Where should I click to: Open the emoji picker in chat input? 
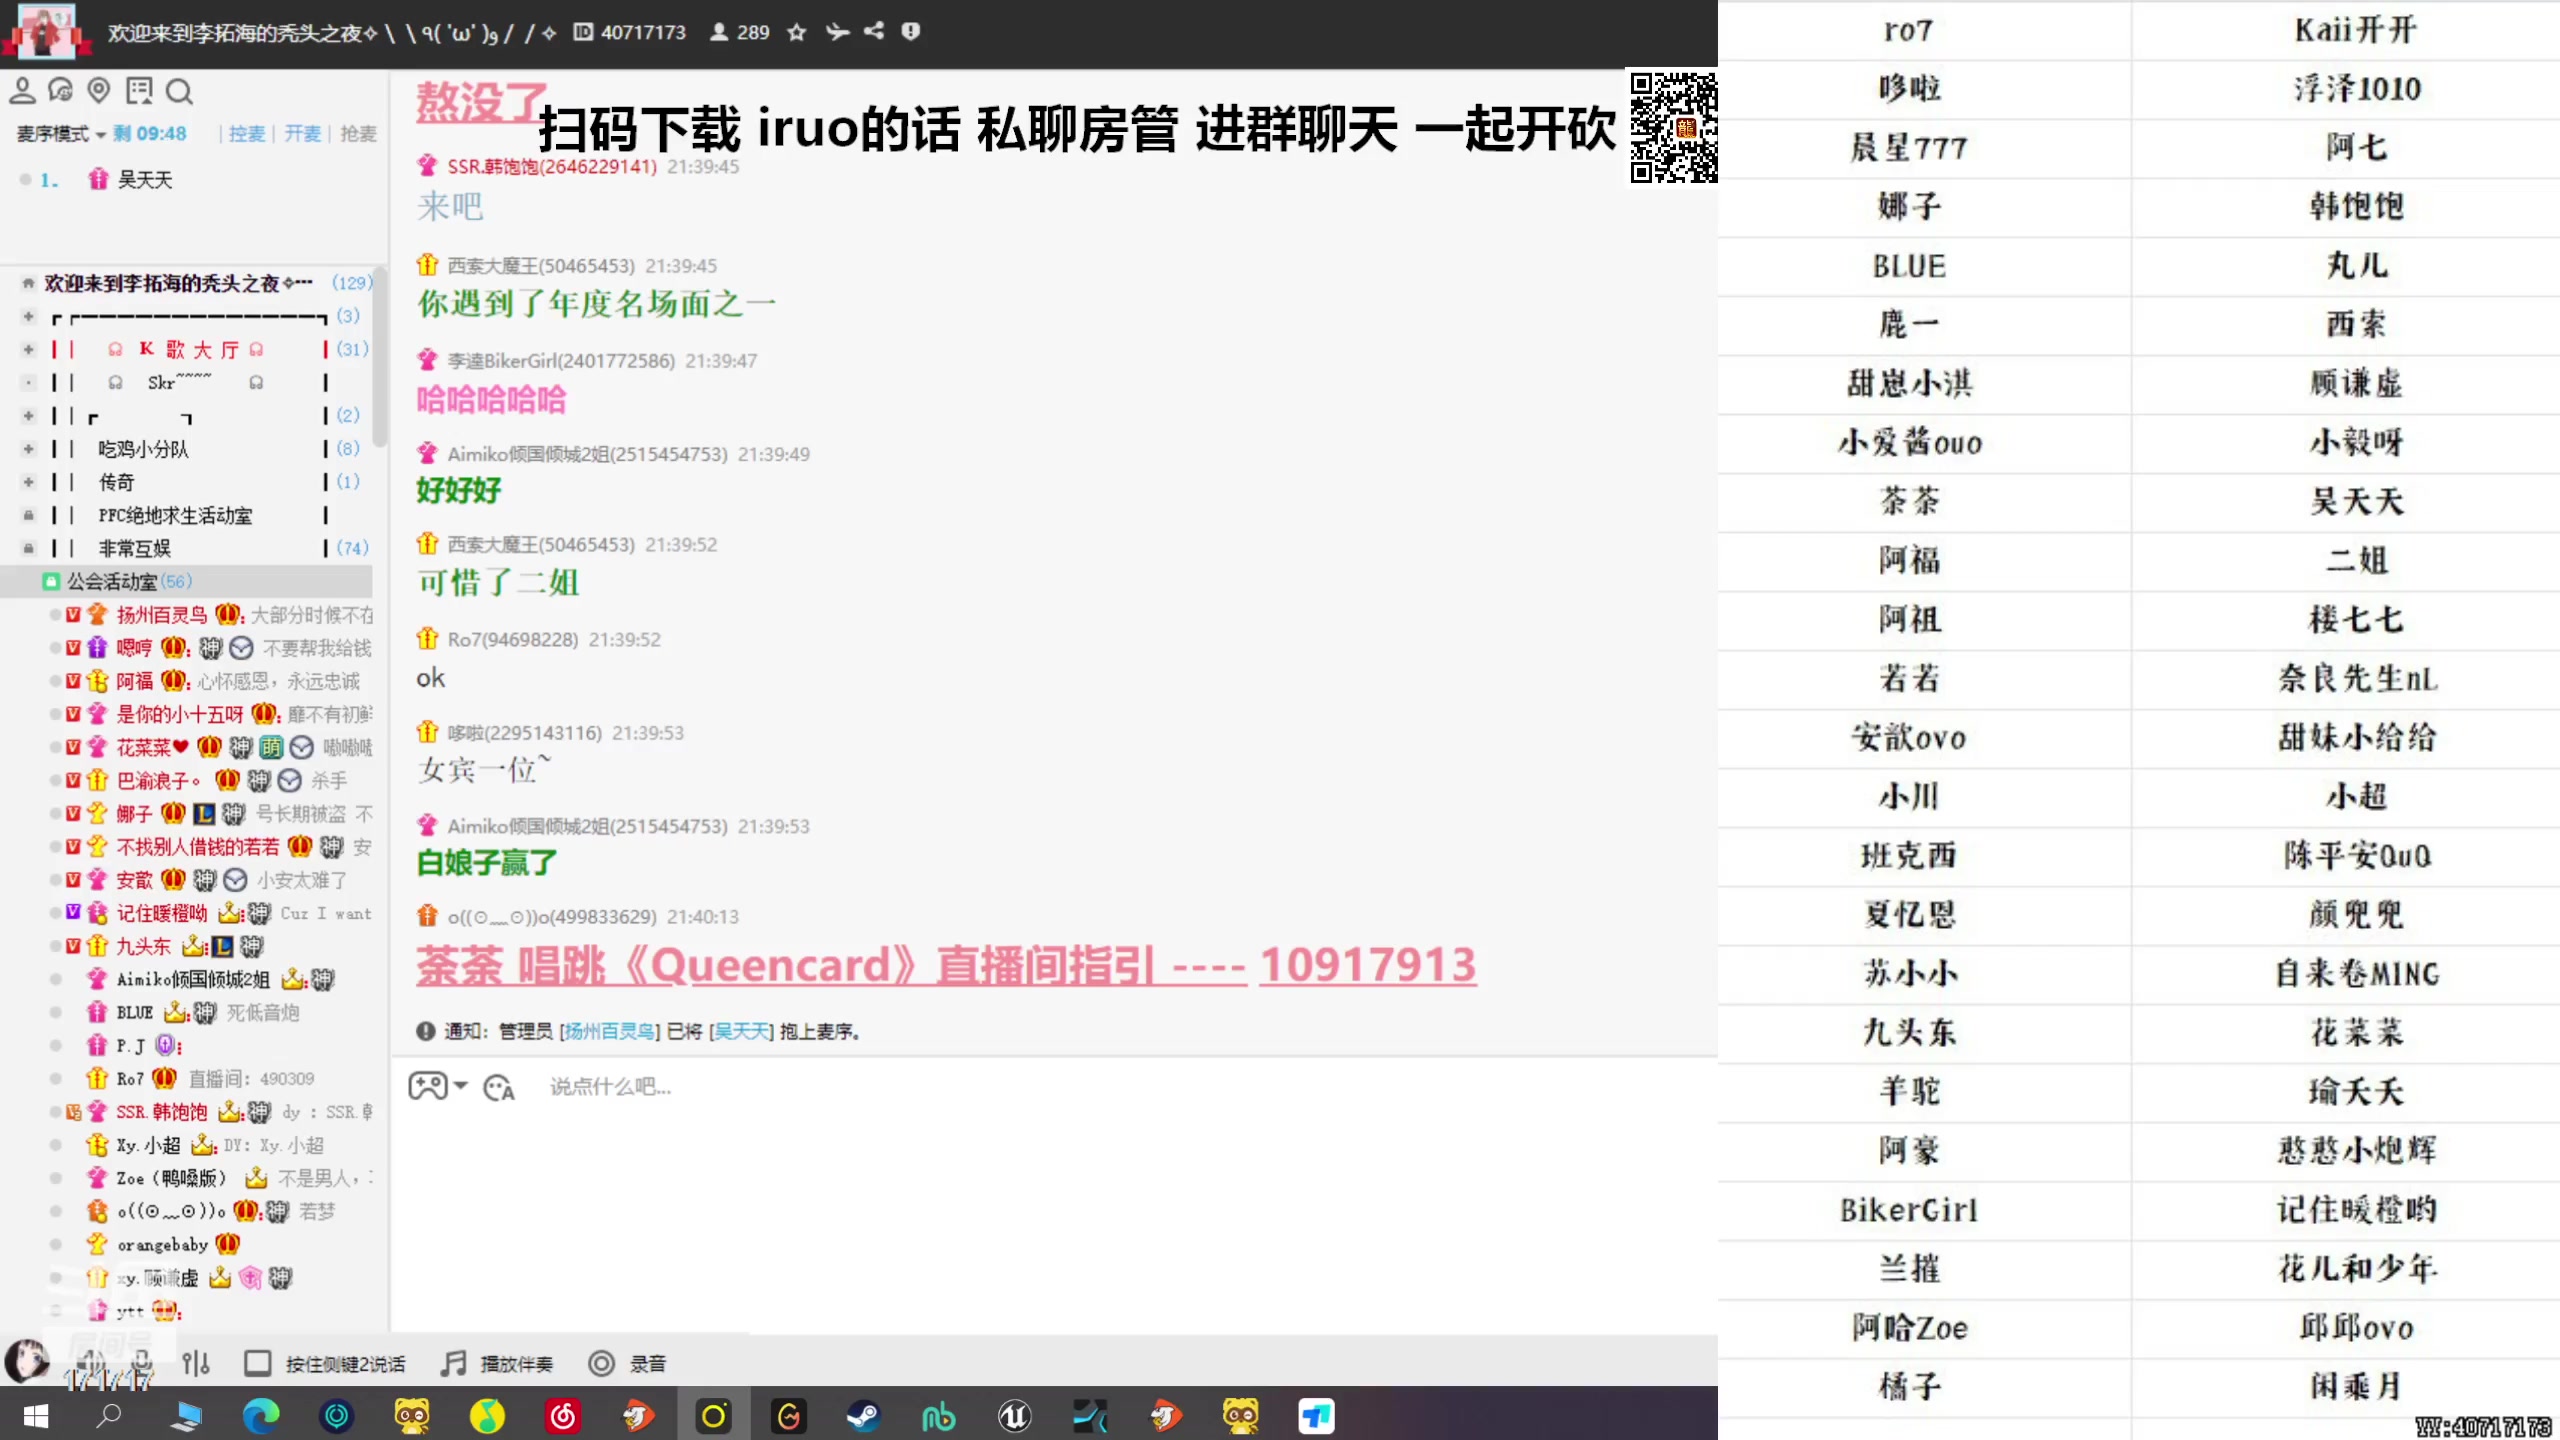coord(498,1087)
